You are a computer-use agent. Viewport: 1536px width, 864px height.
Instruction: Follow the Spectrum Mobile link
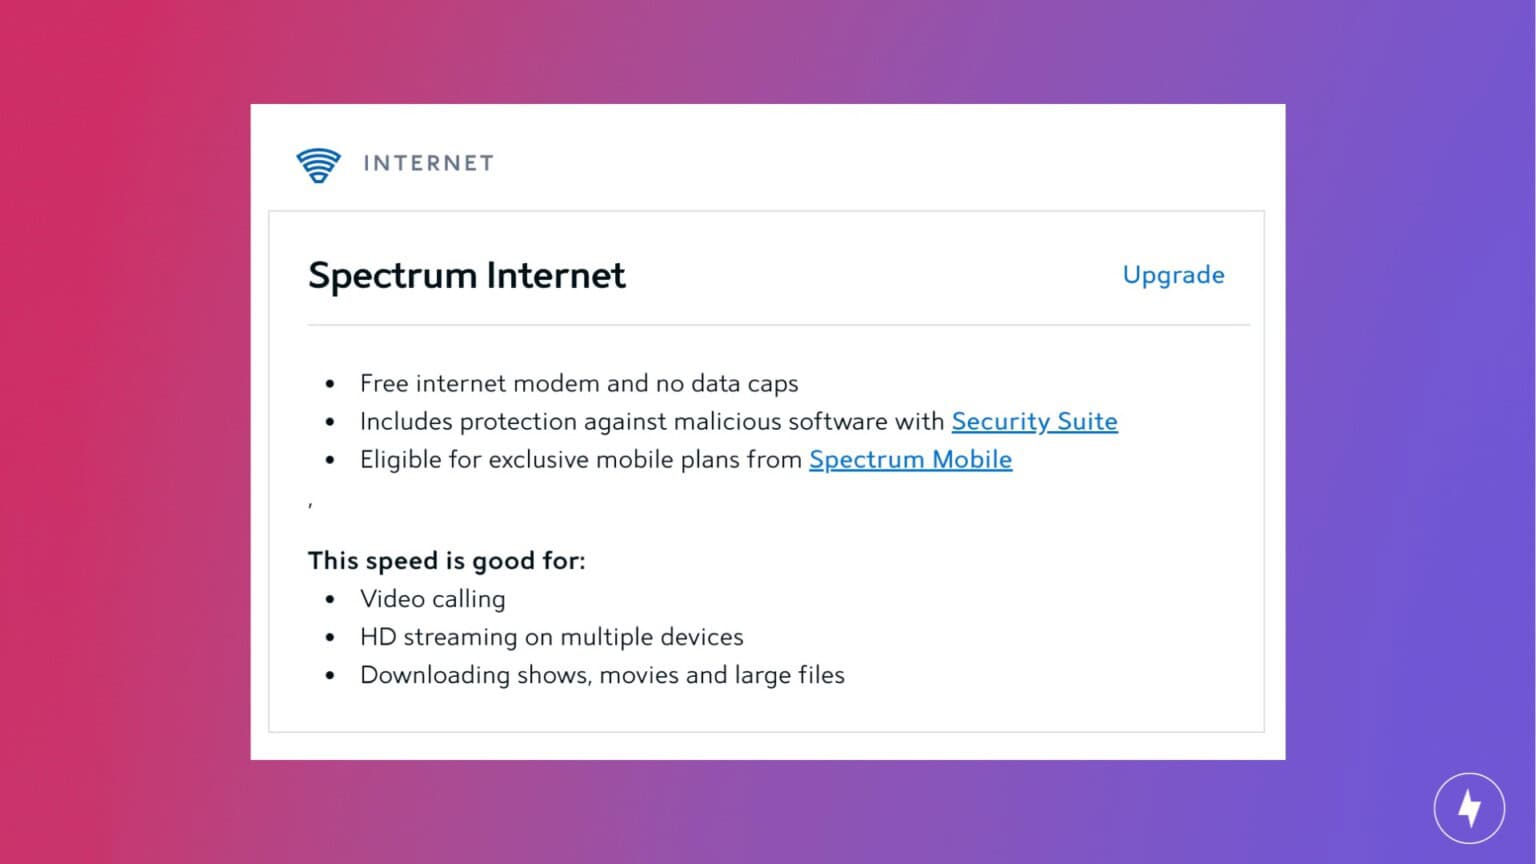coord(910,459)
